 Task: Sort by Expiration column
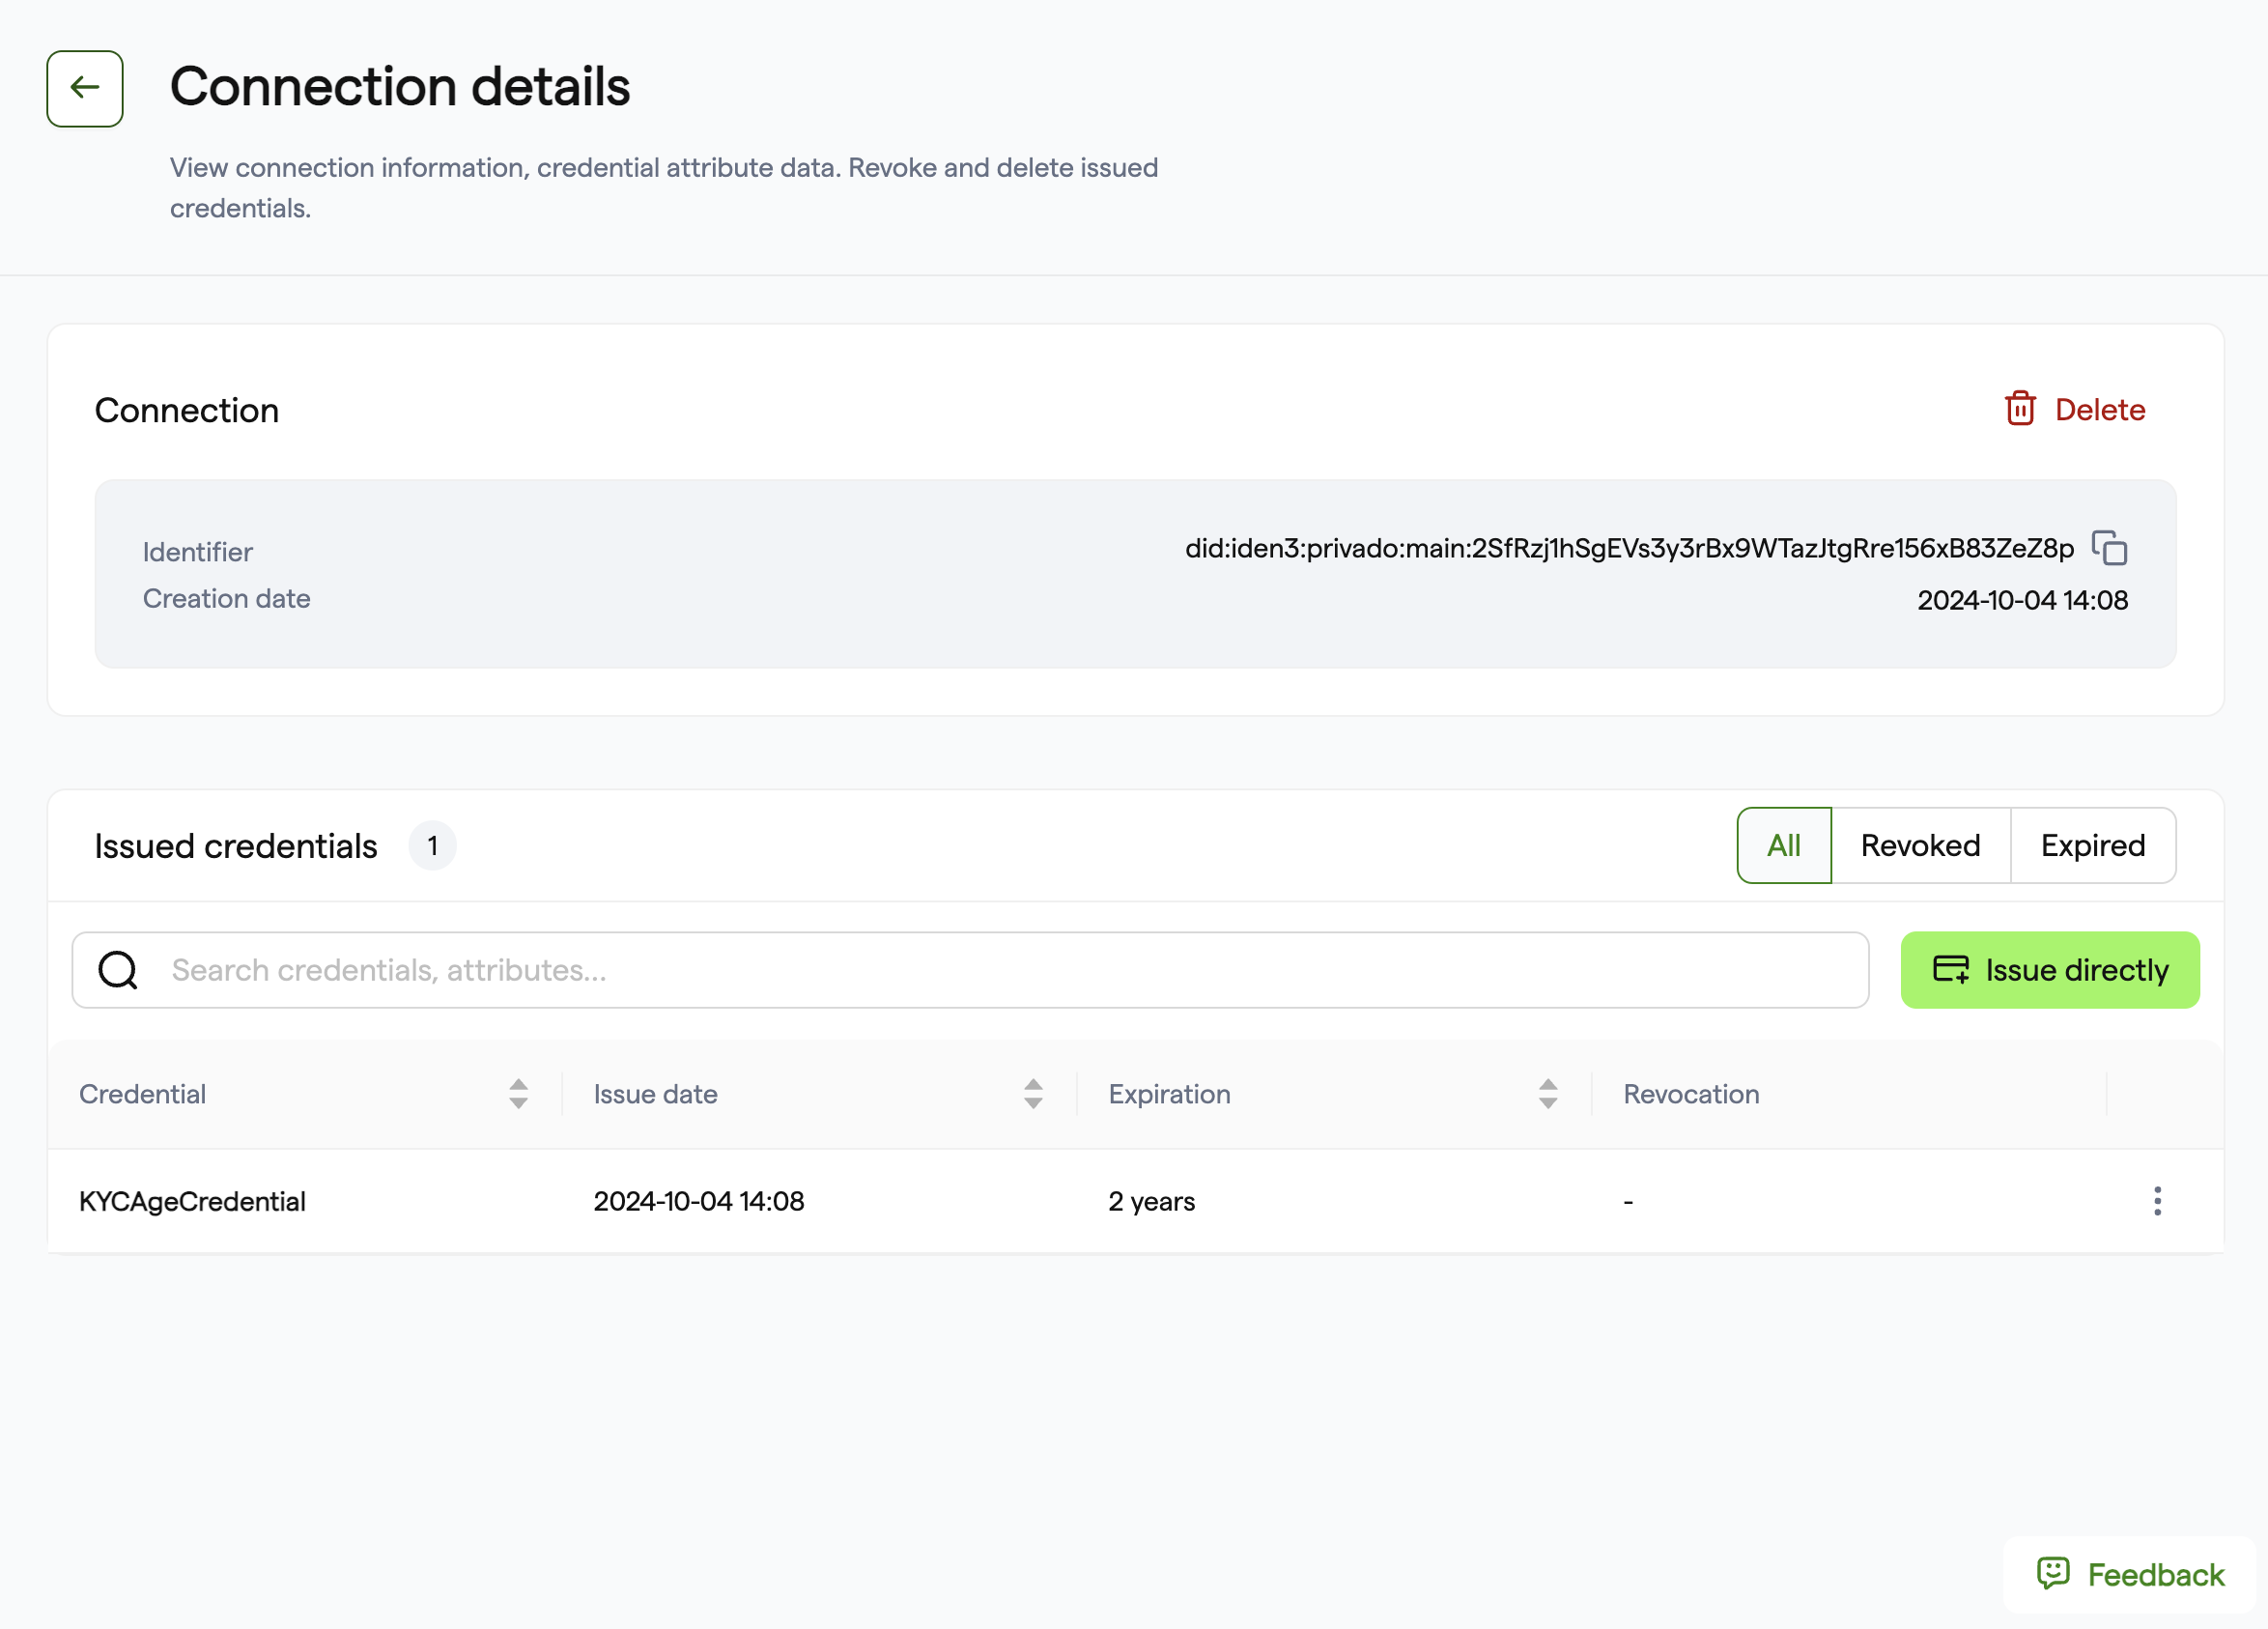tap(1548, 1094)
